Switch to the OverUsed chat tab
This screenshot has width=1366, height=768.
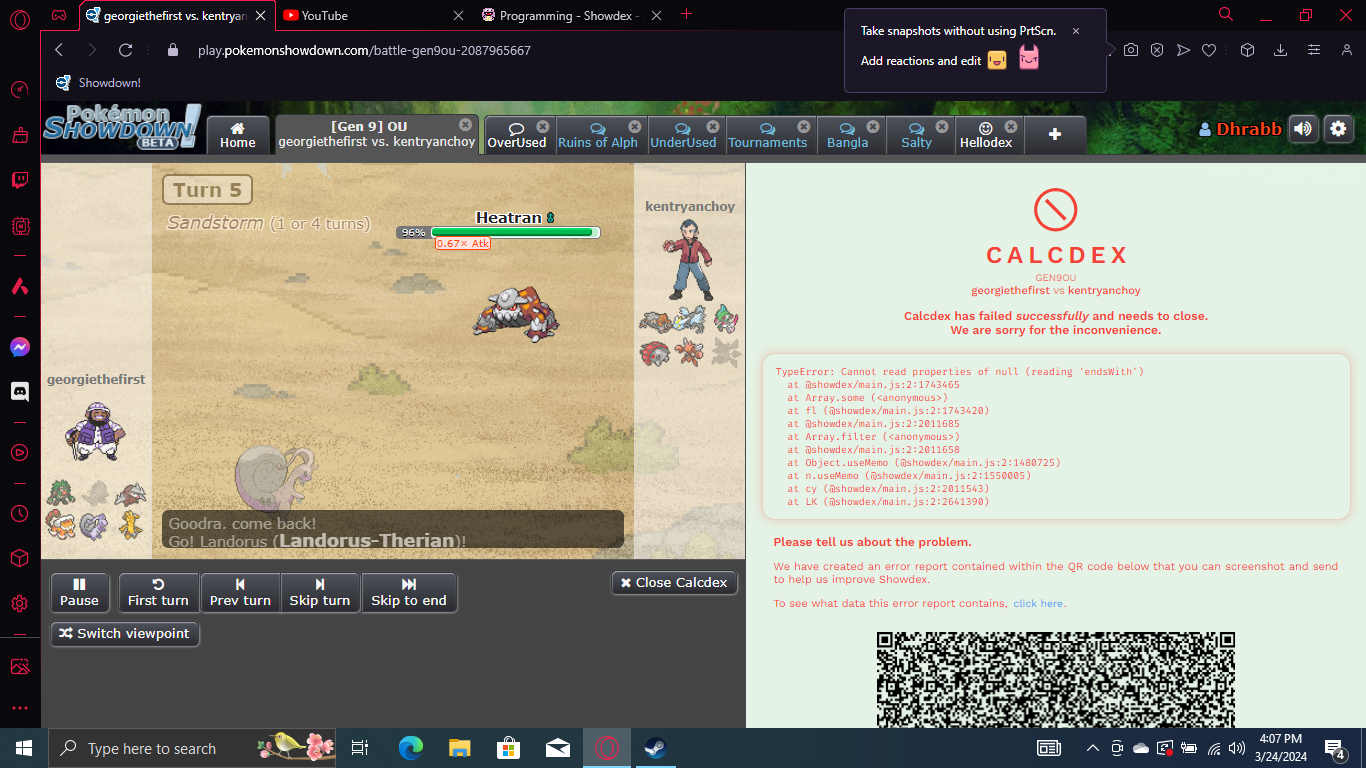(x=516, y=135)
